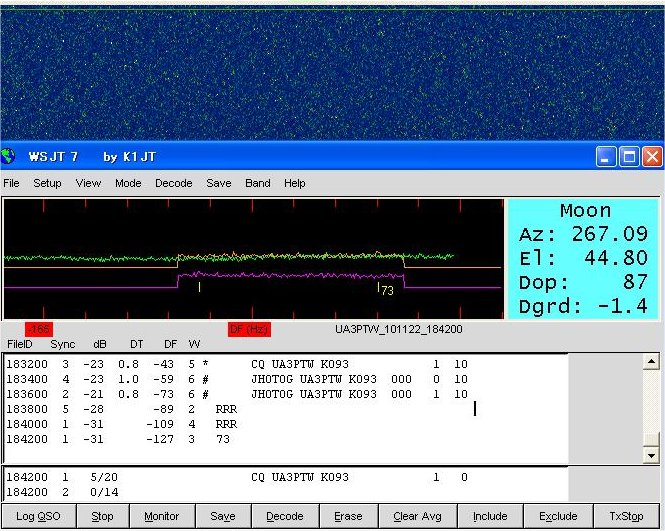Click the Include button
Image resolution: width=665 pixels, height=531 pixels.
tap(491, 516)
